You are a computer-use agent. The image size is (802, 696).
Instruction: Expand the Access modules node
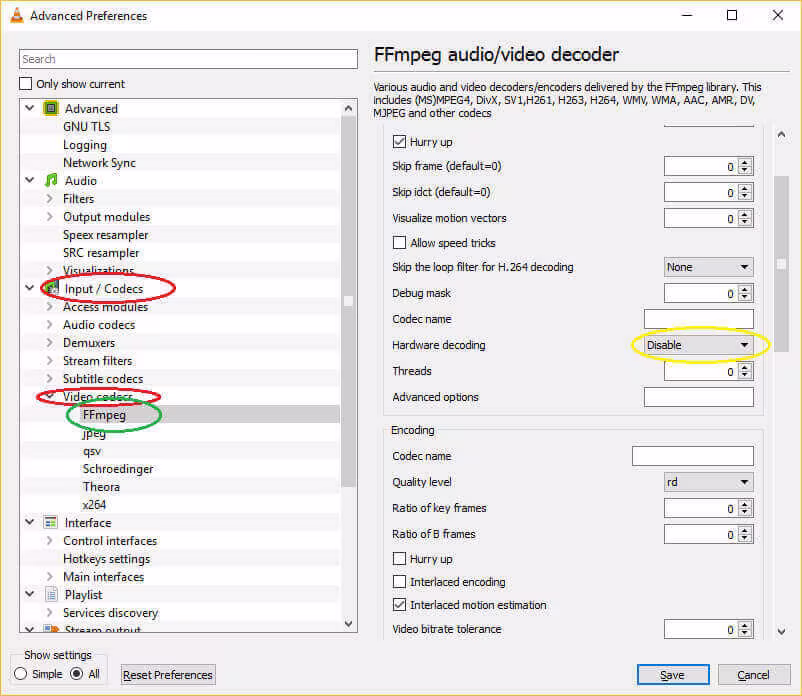[50, 306]
